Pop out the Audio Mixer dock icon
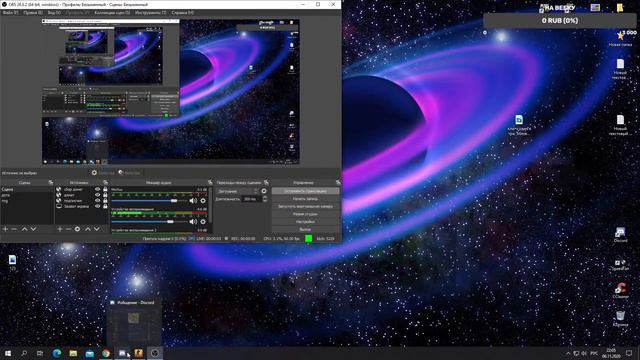This screenshot has height=360, width=640. 210,182
